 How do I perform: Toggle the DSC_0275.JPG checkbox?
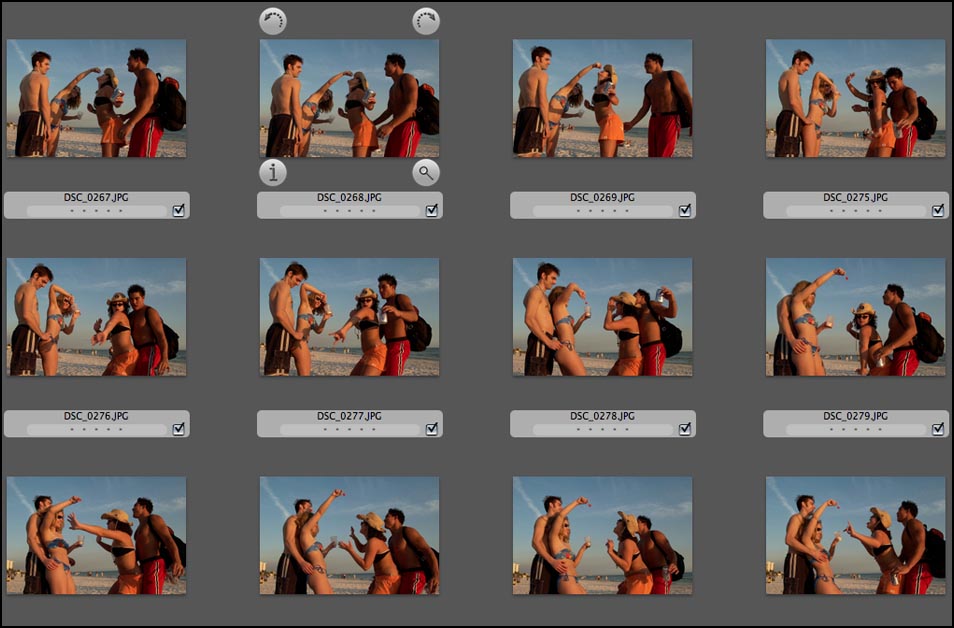click(938, 211)
